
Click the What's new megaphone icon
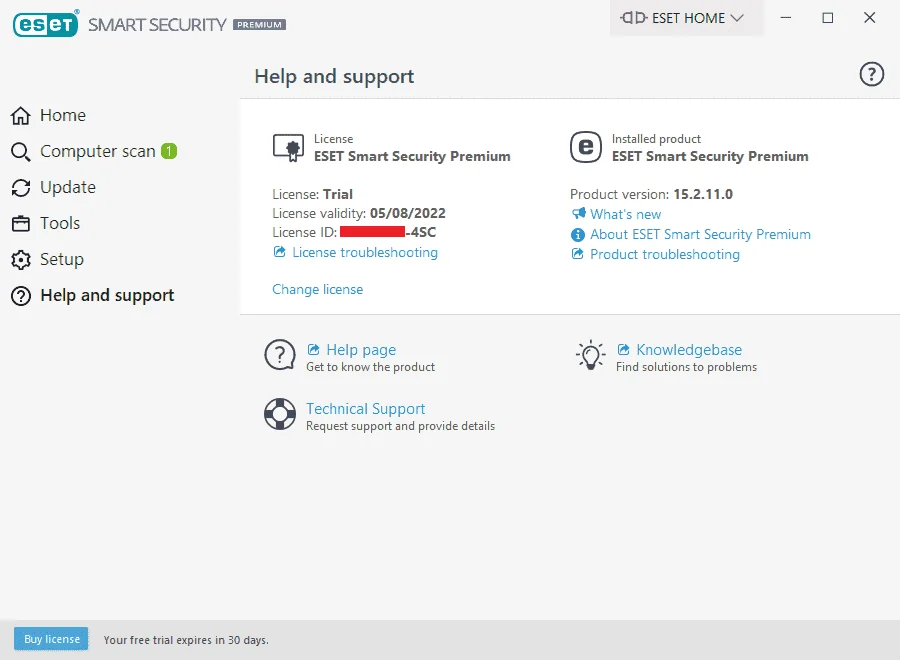click(579, 213)
